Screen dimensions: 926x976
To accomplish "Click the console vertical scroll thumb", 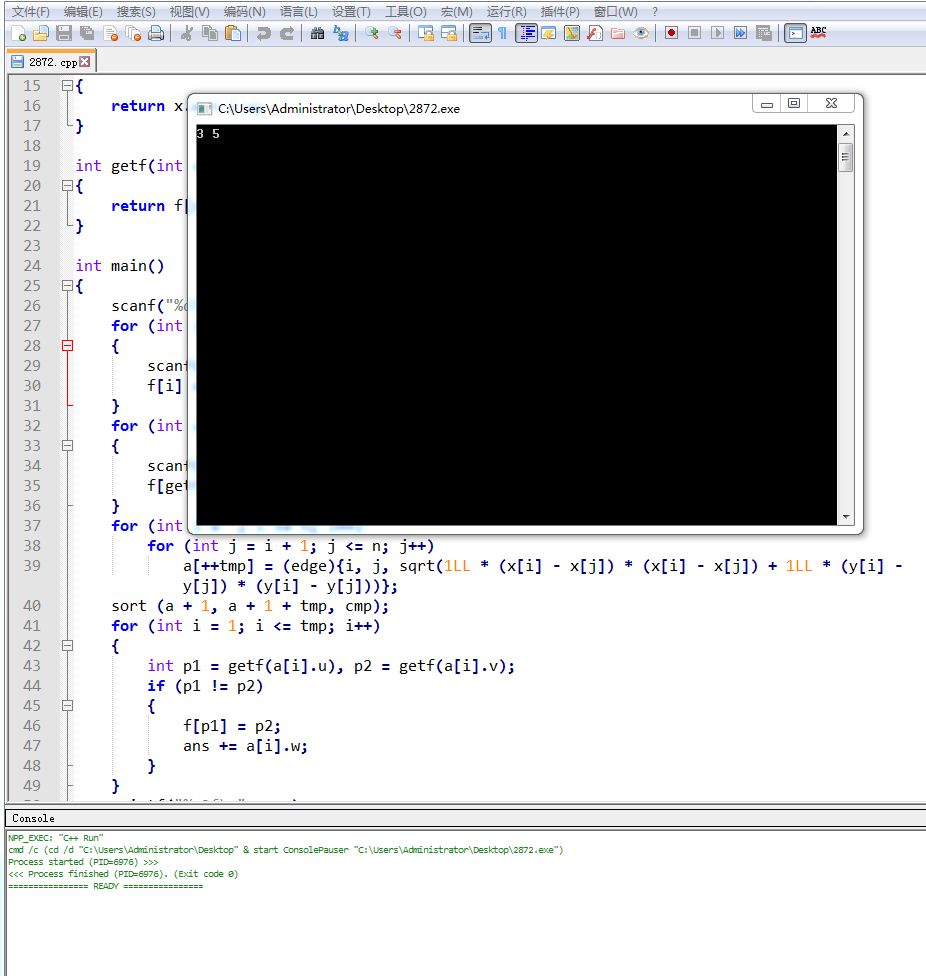I will click(x=845, y=157).
